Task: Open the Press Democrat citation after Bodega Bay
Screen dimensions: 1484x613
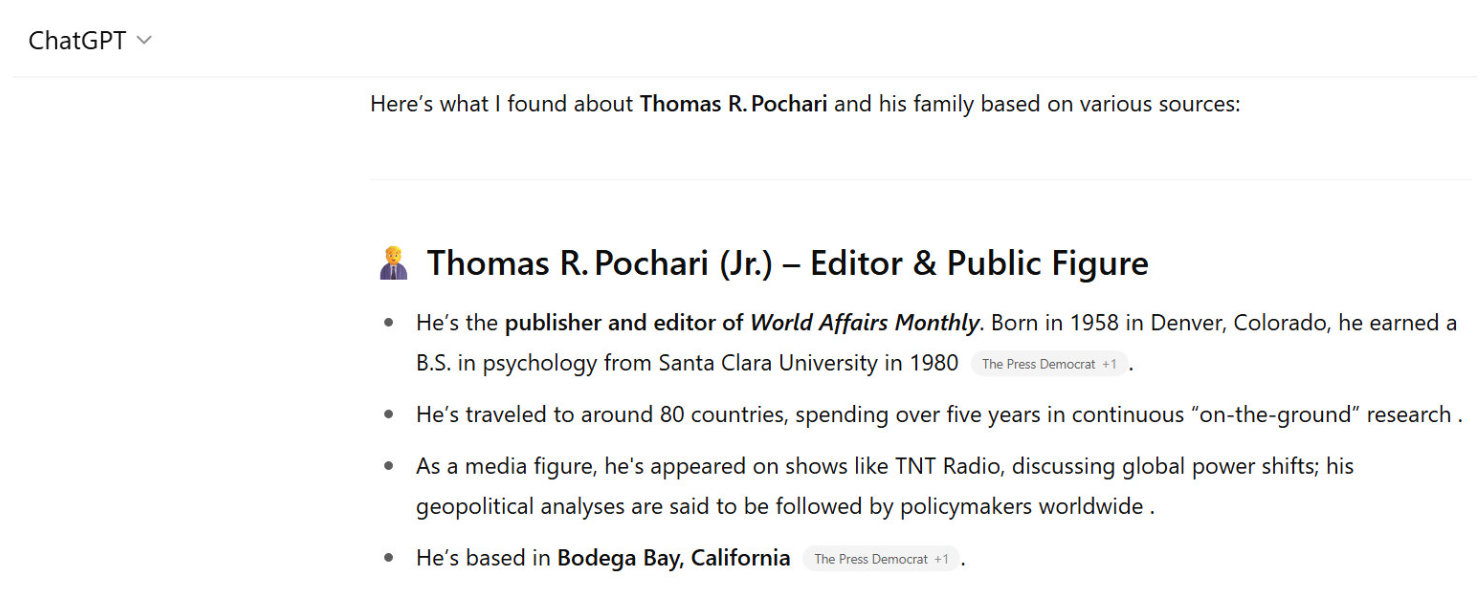Action: pyautogui.click(x=870, y=559)
